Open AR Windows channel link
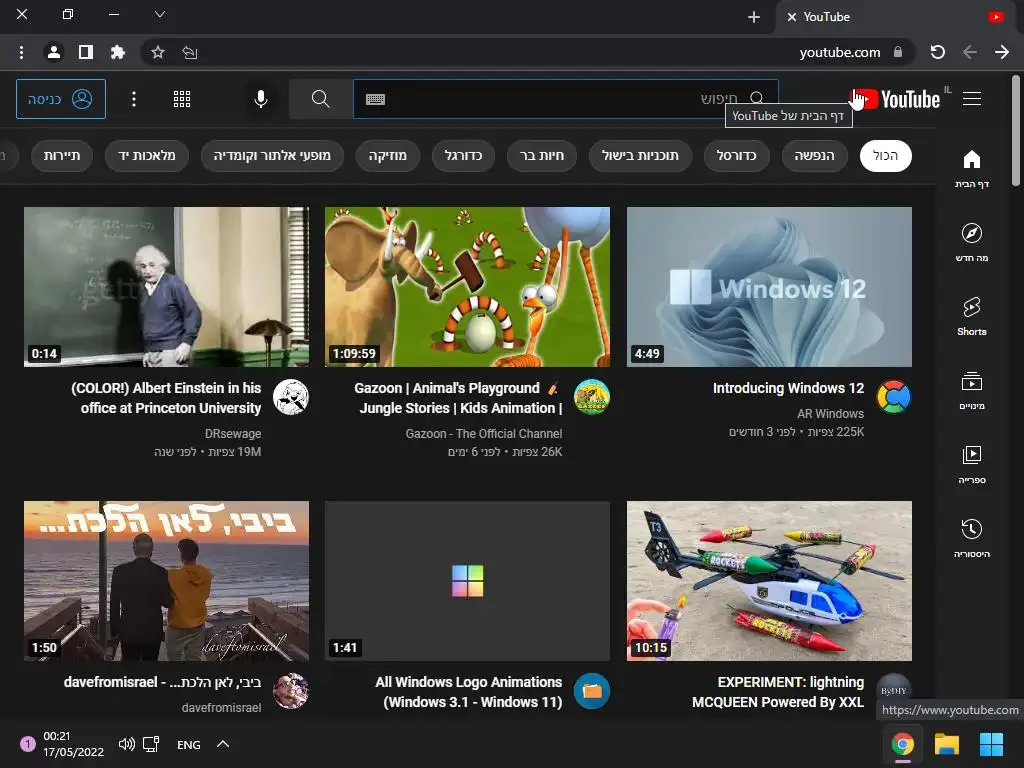This screenshot has height=768, width=1024. pyautogui.click(x=830, y=413)
